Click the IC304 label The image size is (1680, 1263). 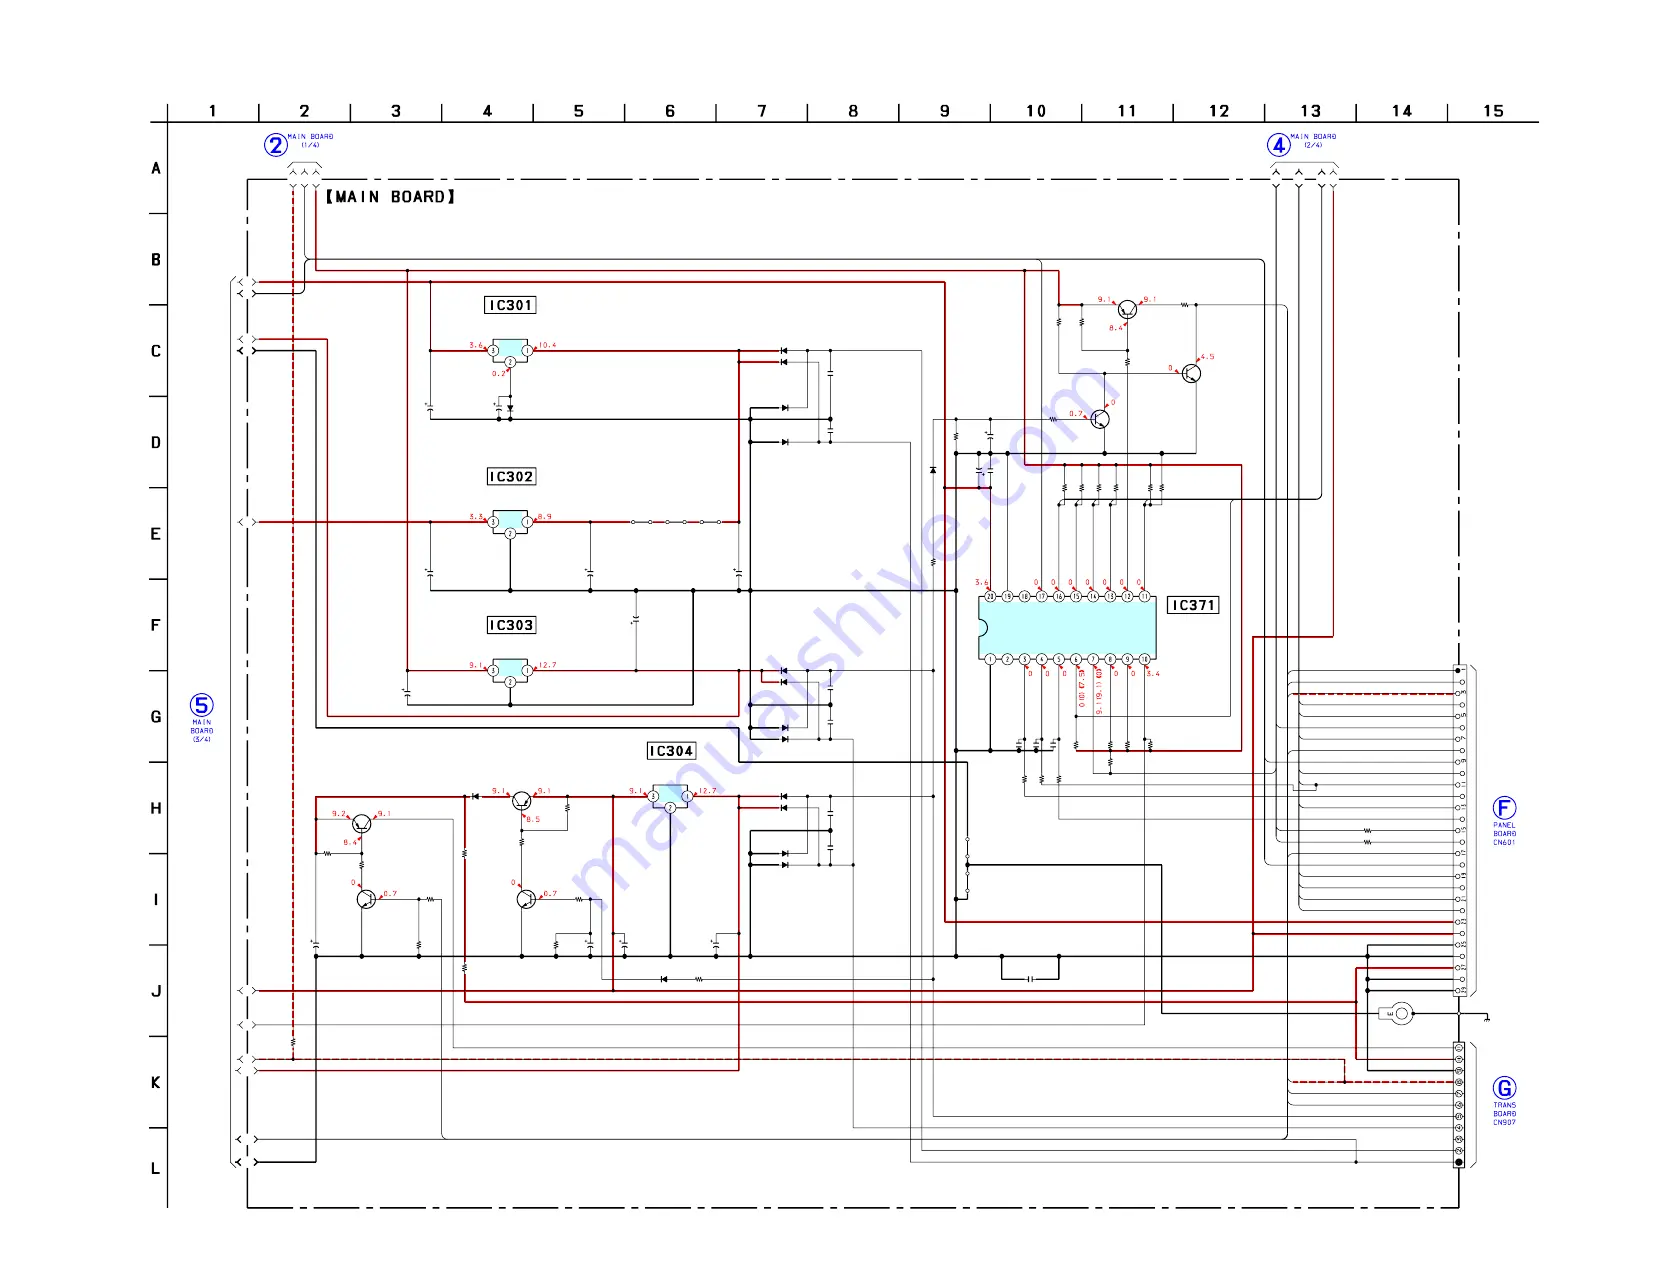(x=671, y=751)
